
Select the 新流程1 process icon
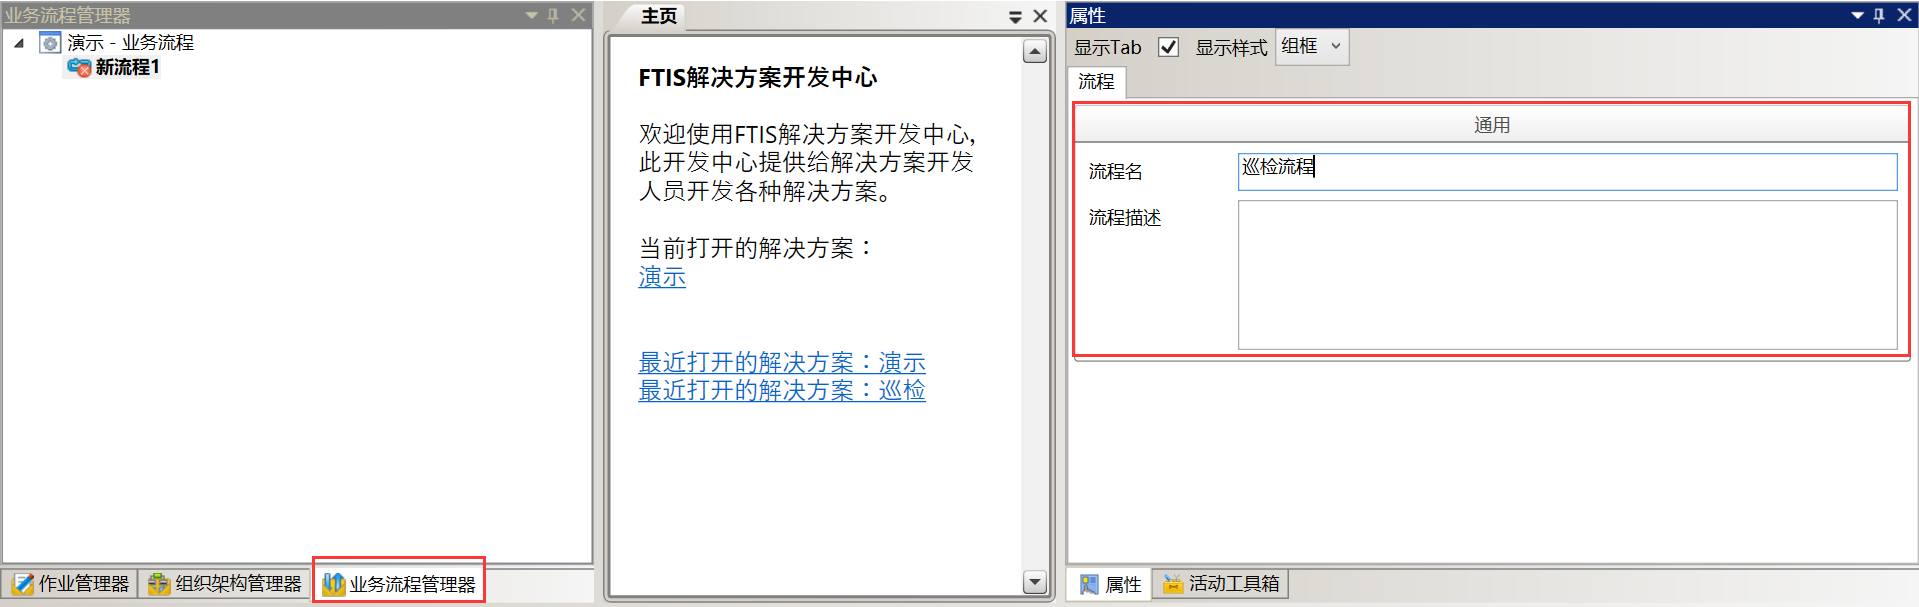[79, 67]
